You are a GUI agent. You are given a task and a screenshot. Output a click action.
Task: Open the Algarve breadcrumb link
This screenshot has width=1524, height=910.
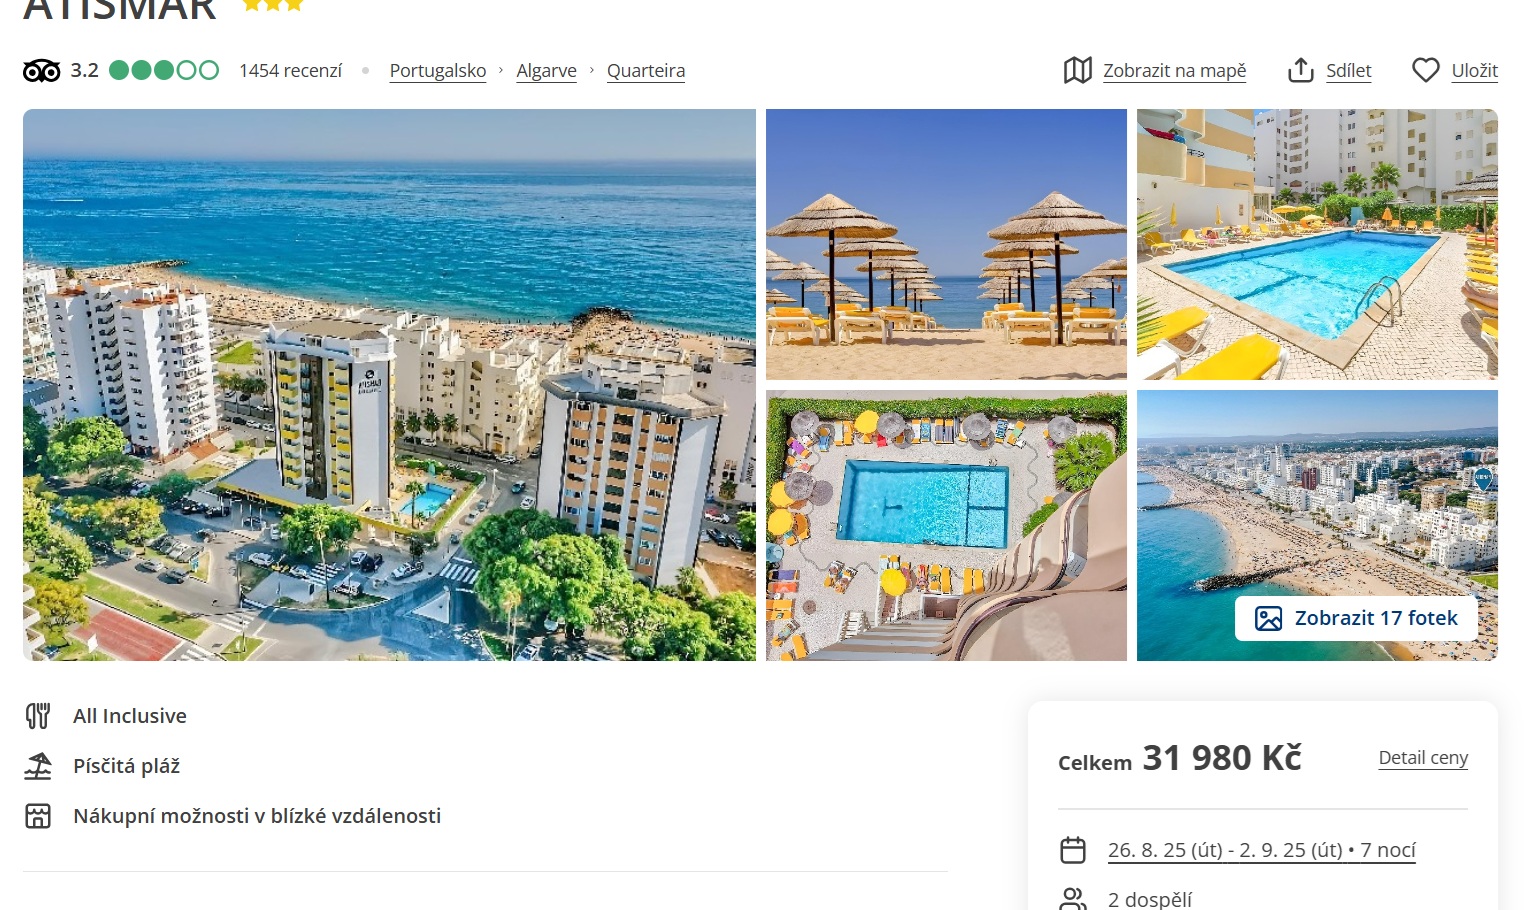547,71
